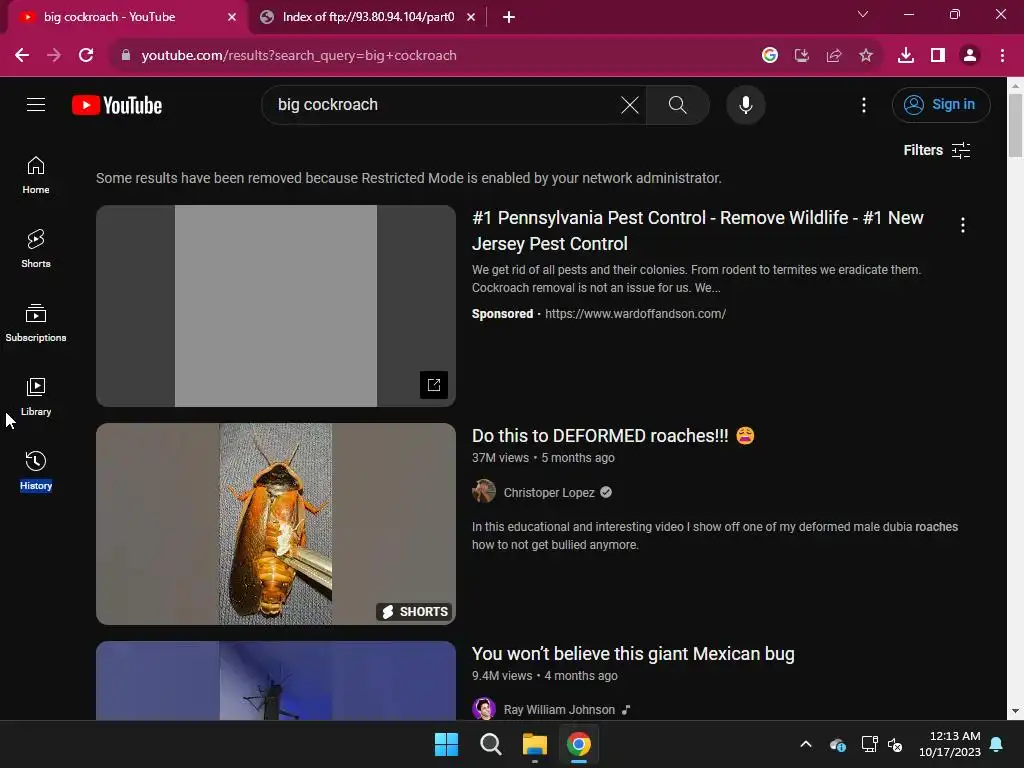Open Subscriptions in the sidebar
The image size is (1024, 768).
point(36,323)
